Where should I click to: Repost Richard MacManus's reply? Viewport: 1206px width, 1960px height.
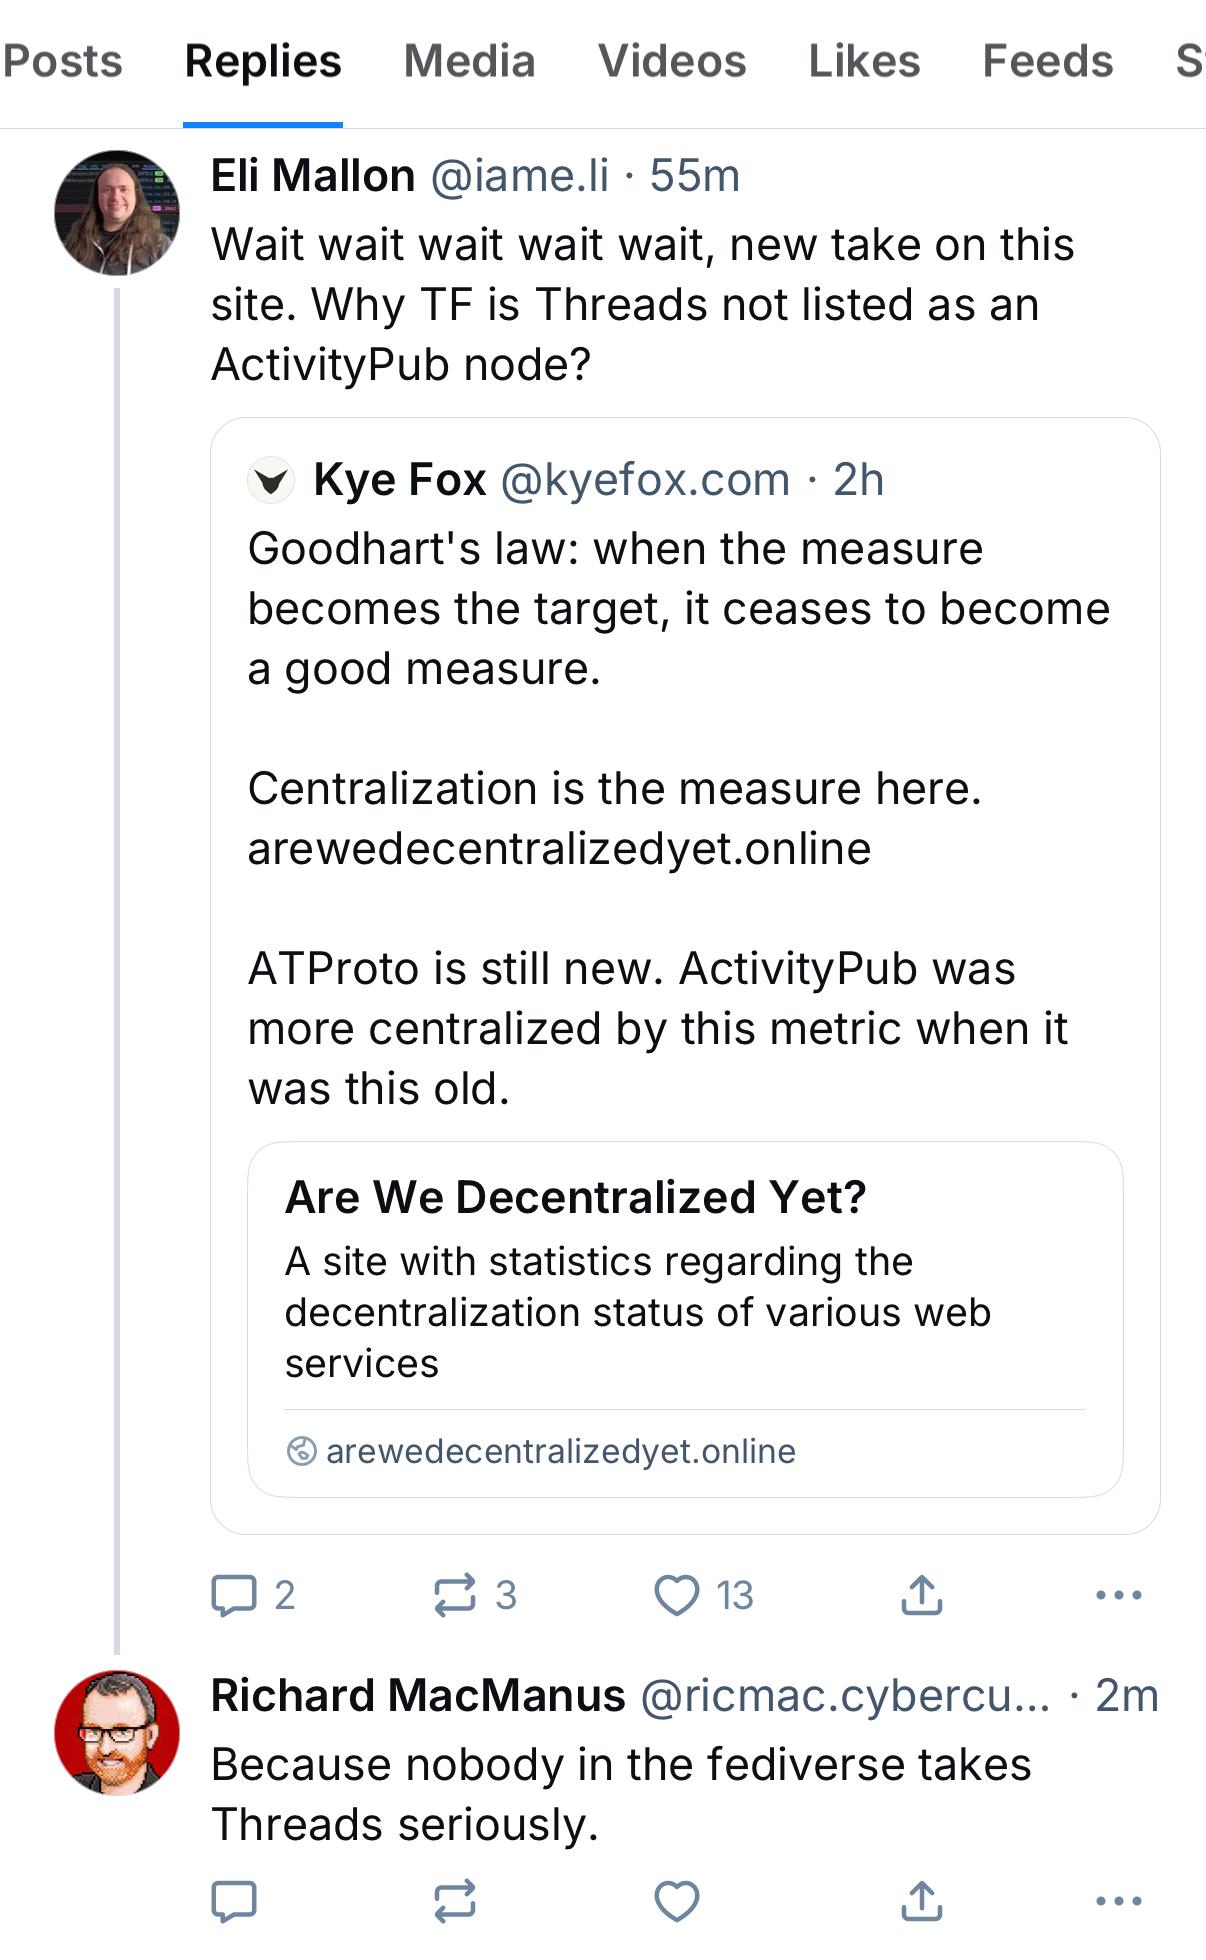click(x=455, y=1901)
